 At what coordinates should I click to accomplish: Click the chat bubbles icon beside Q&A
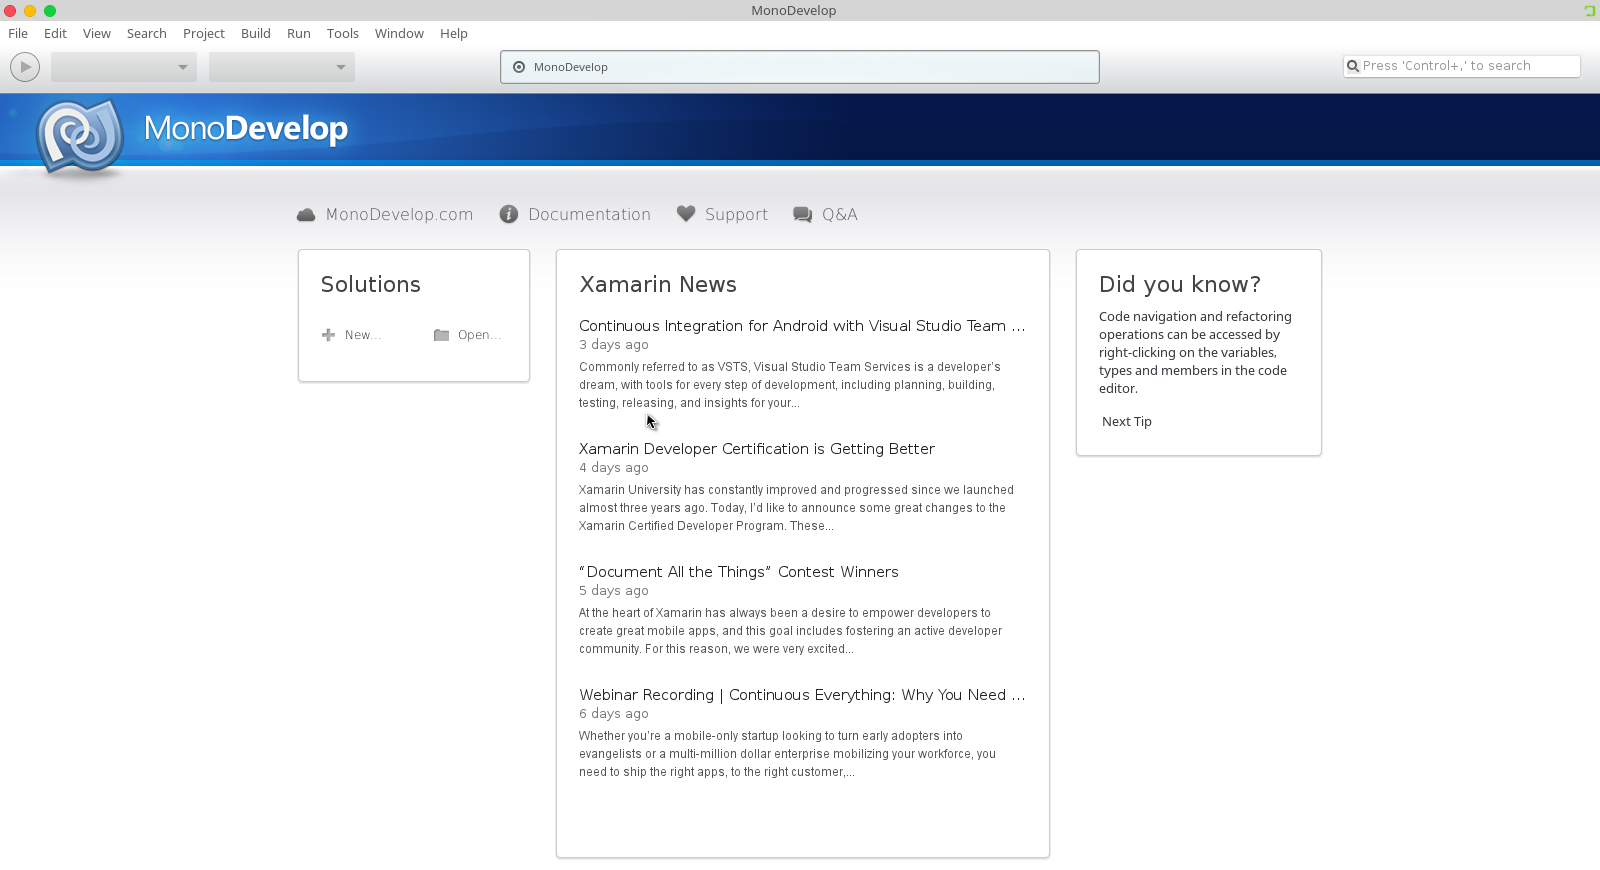coord(803,214)
